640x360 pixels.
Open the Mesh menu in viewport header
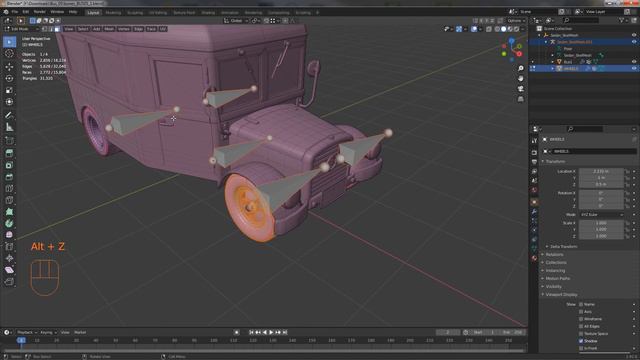(109, 29)
